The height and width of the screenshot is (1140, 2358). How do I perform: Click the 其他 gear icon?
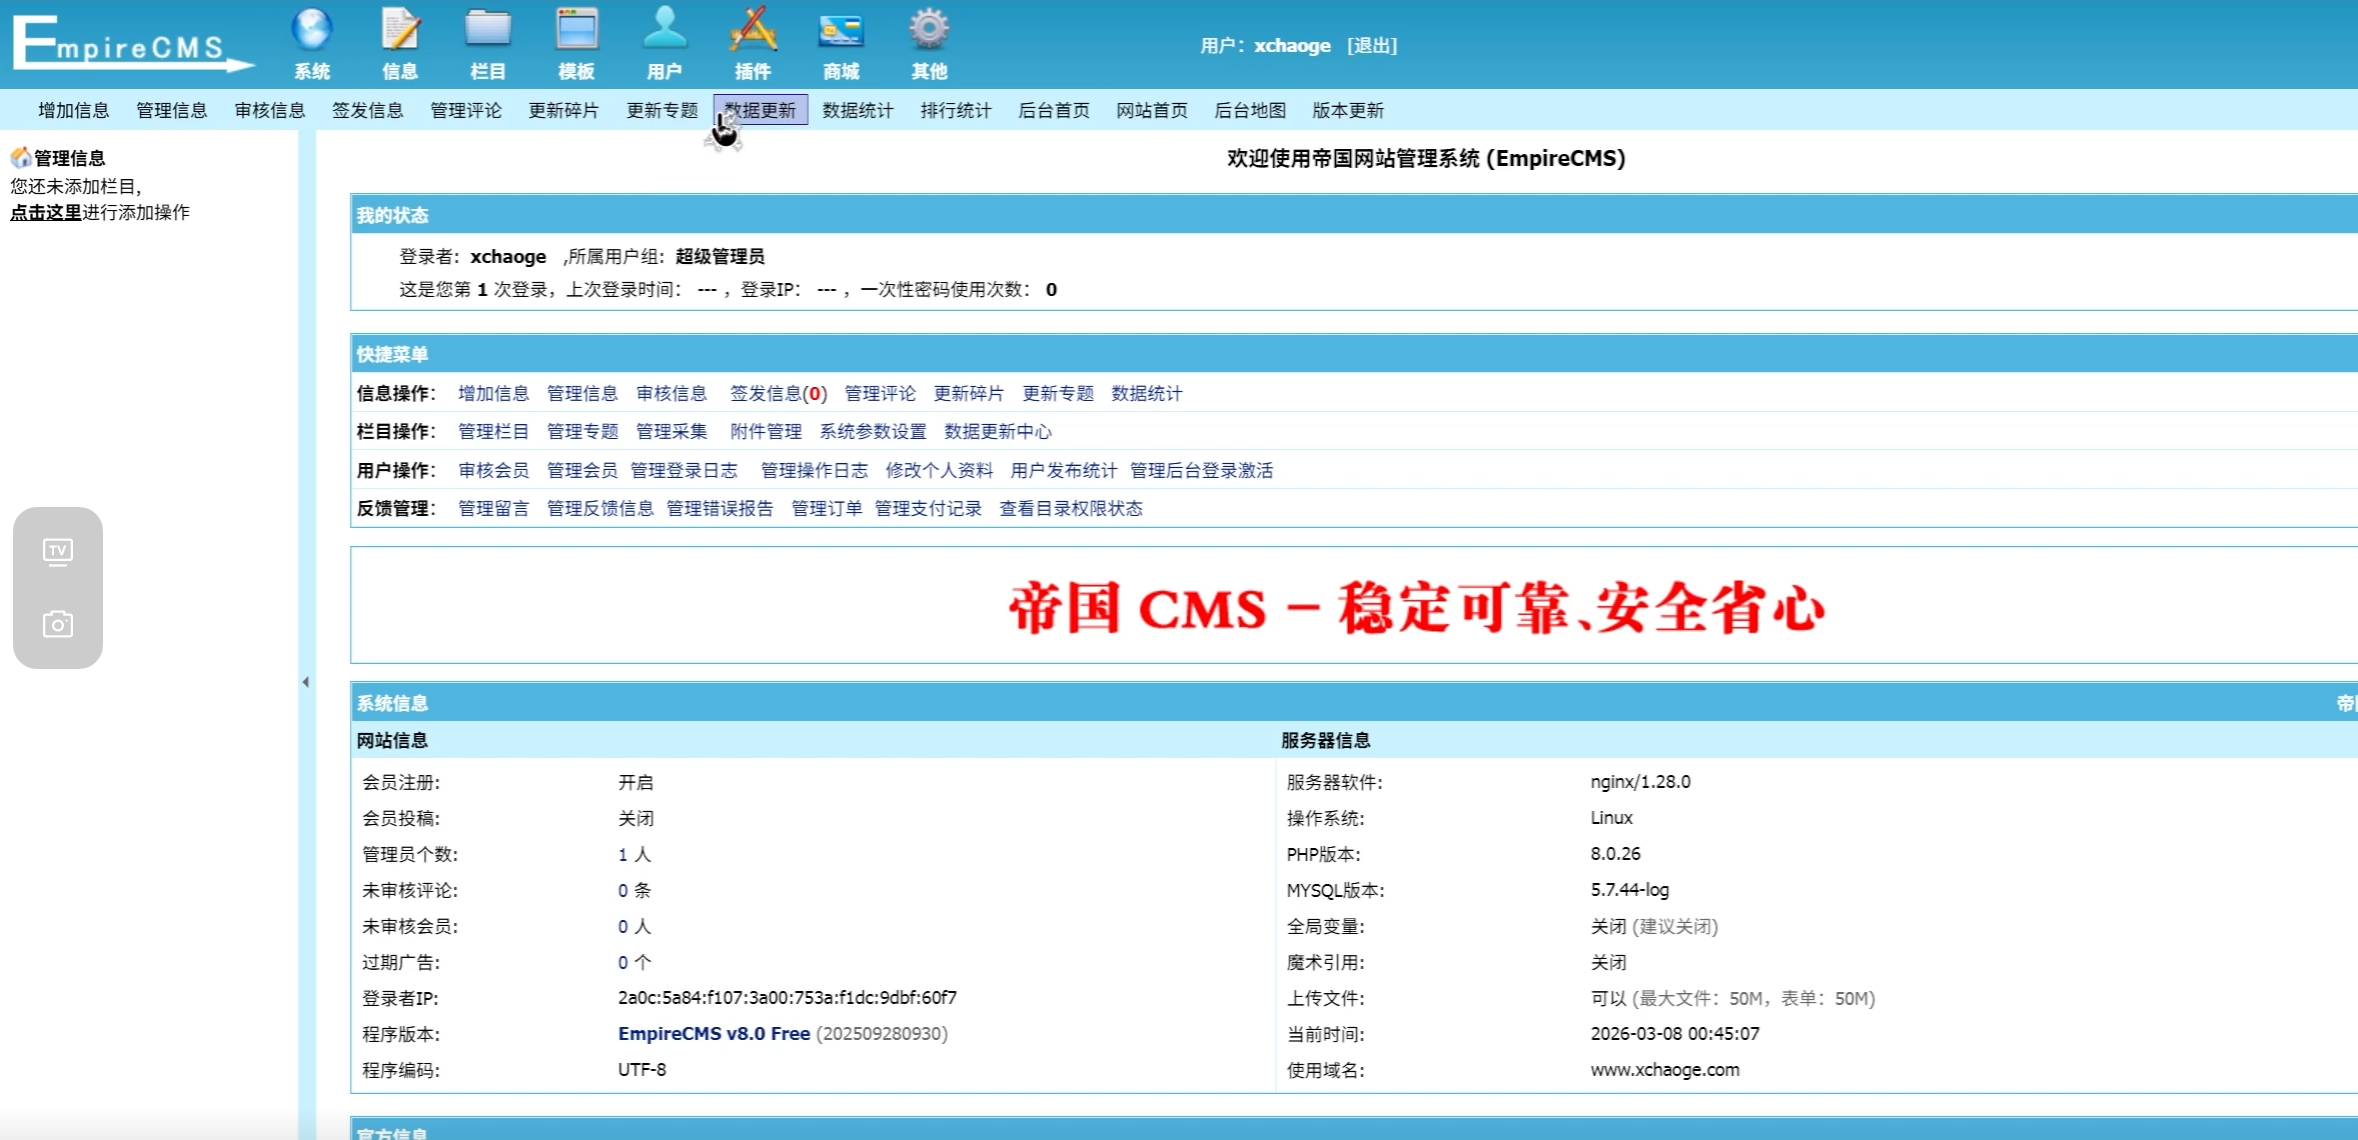(x=928, y=30)
